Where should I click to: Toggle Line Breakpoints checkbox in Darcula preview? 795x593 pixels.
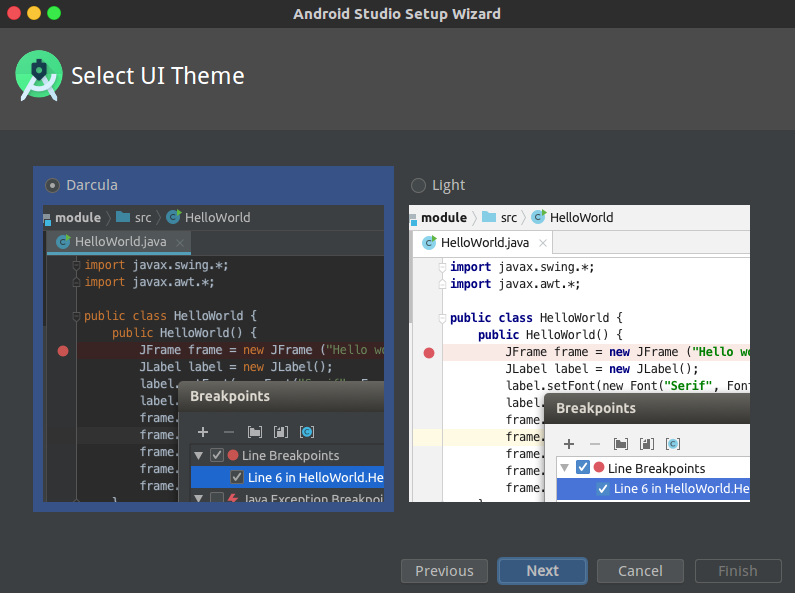point(217,455)
